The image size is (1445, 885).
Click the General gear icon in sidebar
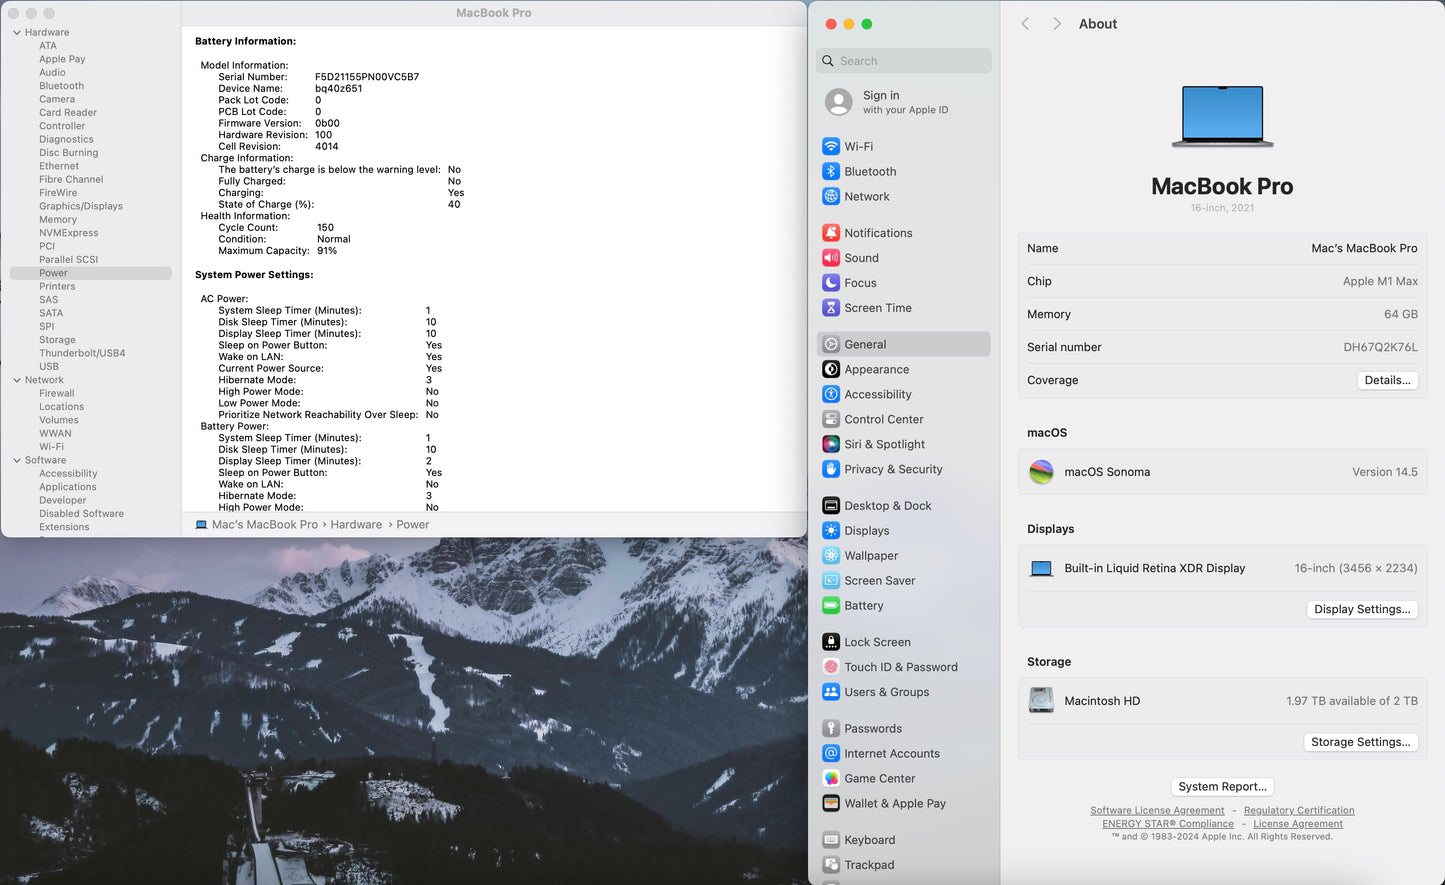click(x=831, y=344)
